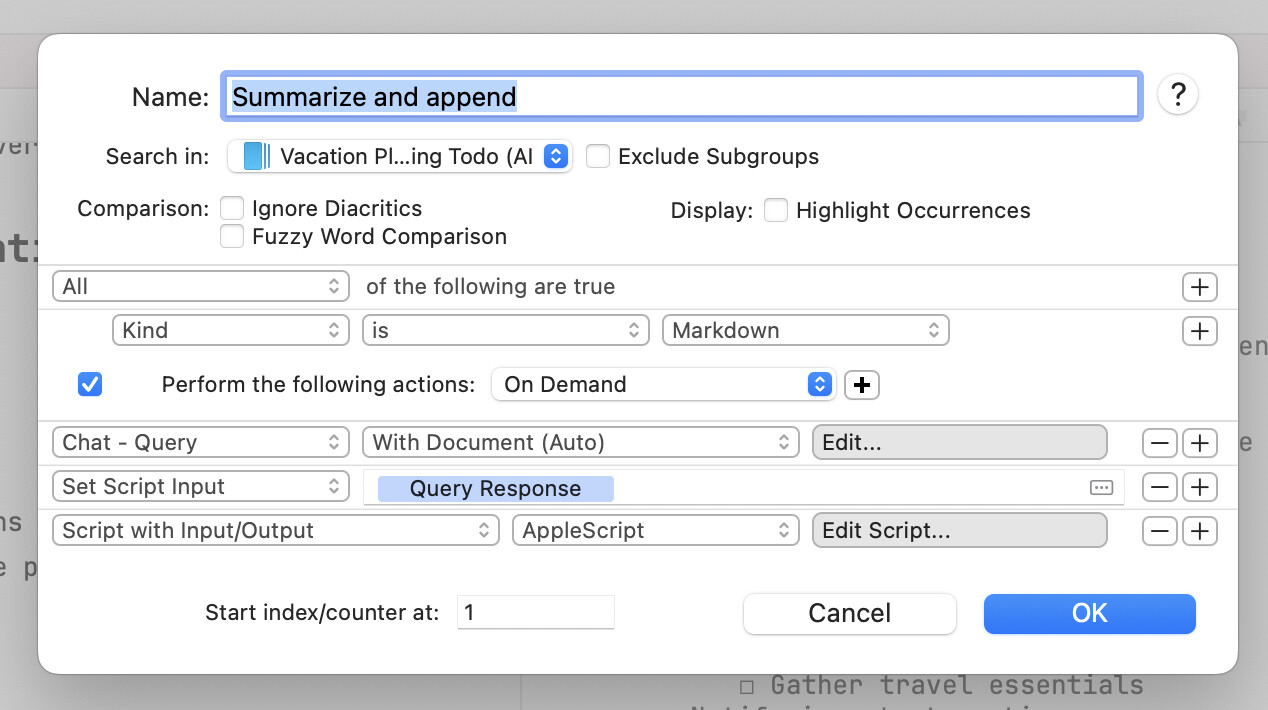1268x710 pixels.
Task: Change the Kind criterion dropdown
Action: click(230, 331)
